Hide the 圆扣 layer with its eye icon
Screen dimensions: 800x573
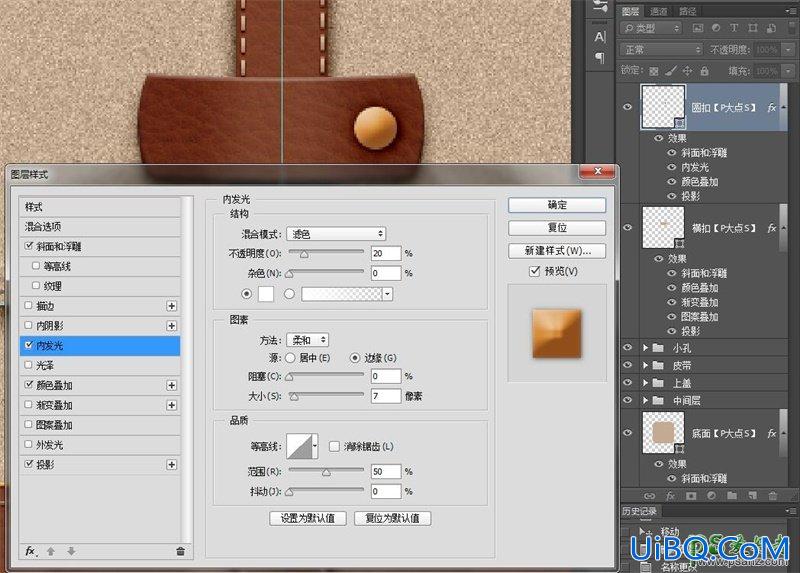(x=628, y=107)
